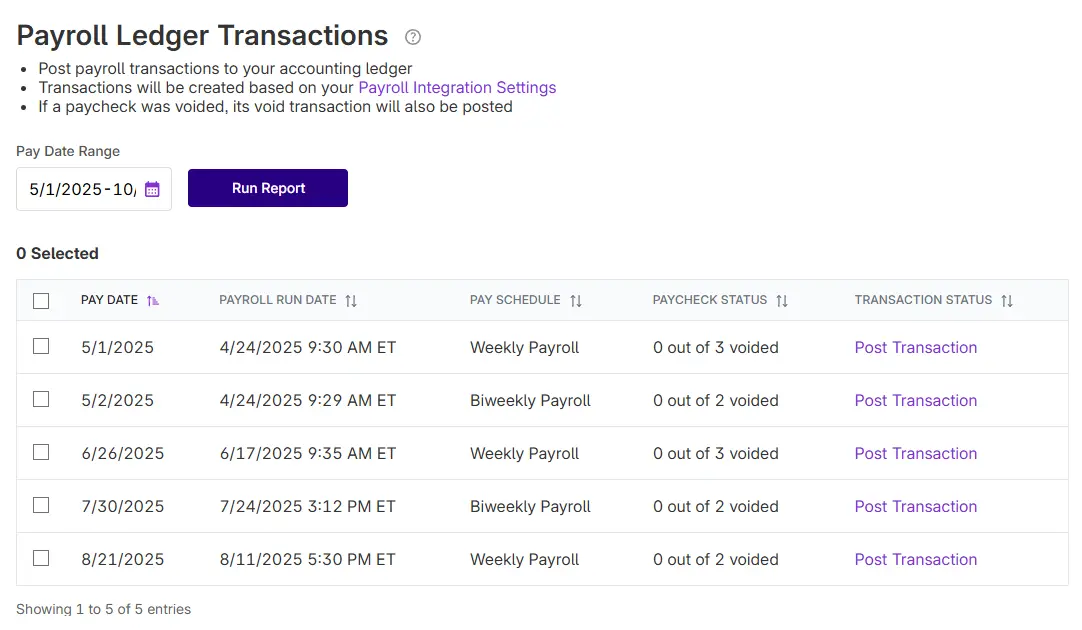Click the Pay Date Range input field
Screen dimensions: 1082x630
(x=80, y=188)
